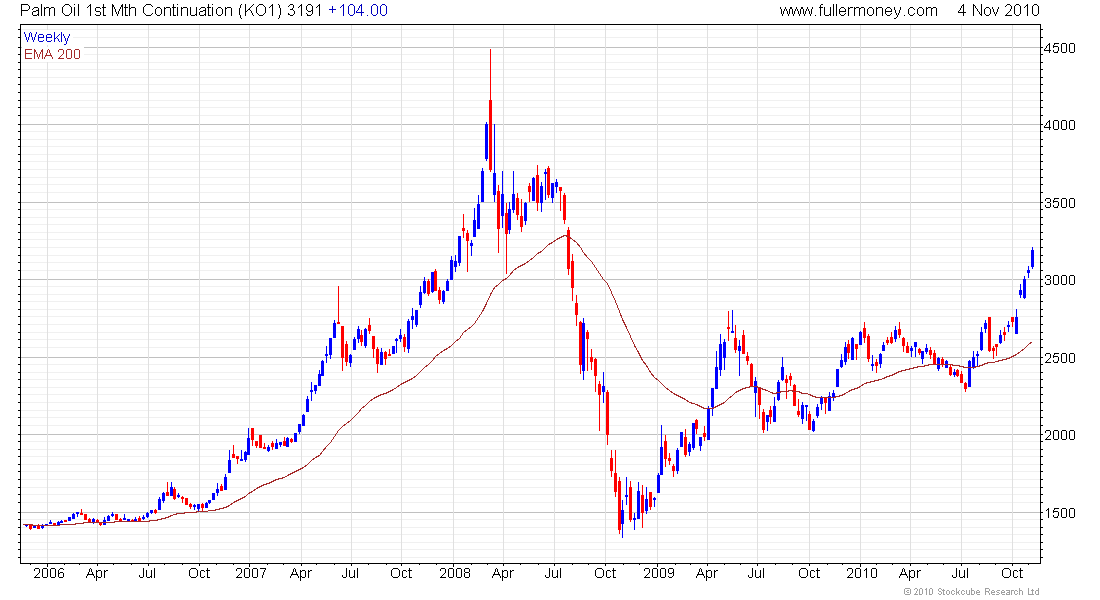Click the 2006 year axis label
This screenshot has height=600, width=1100.
point(48,573)
